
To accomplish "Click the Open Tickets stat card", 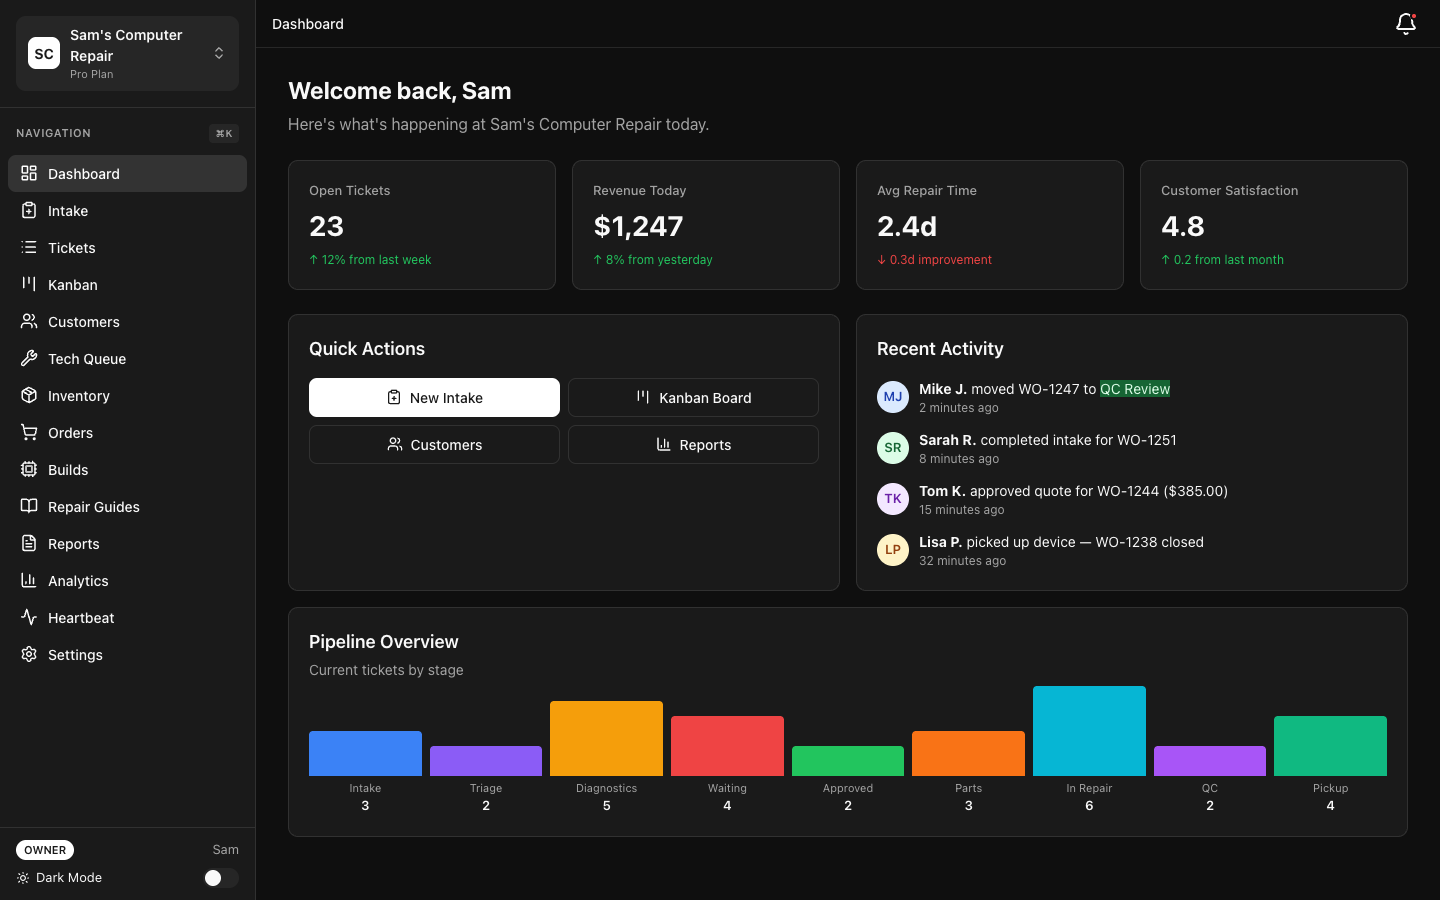I will (421, 225).
